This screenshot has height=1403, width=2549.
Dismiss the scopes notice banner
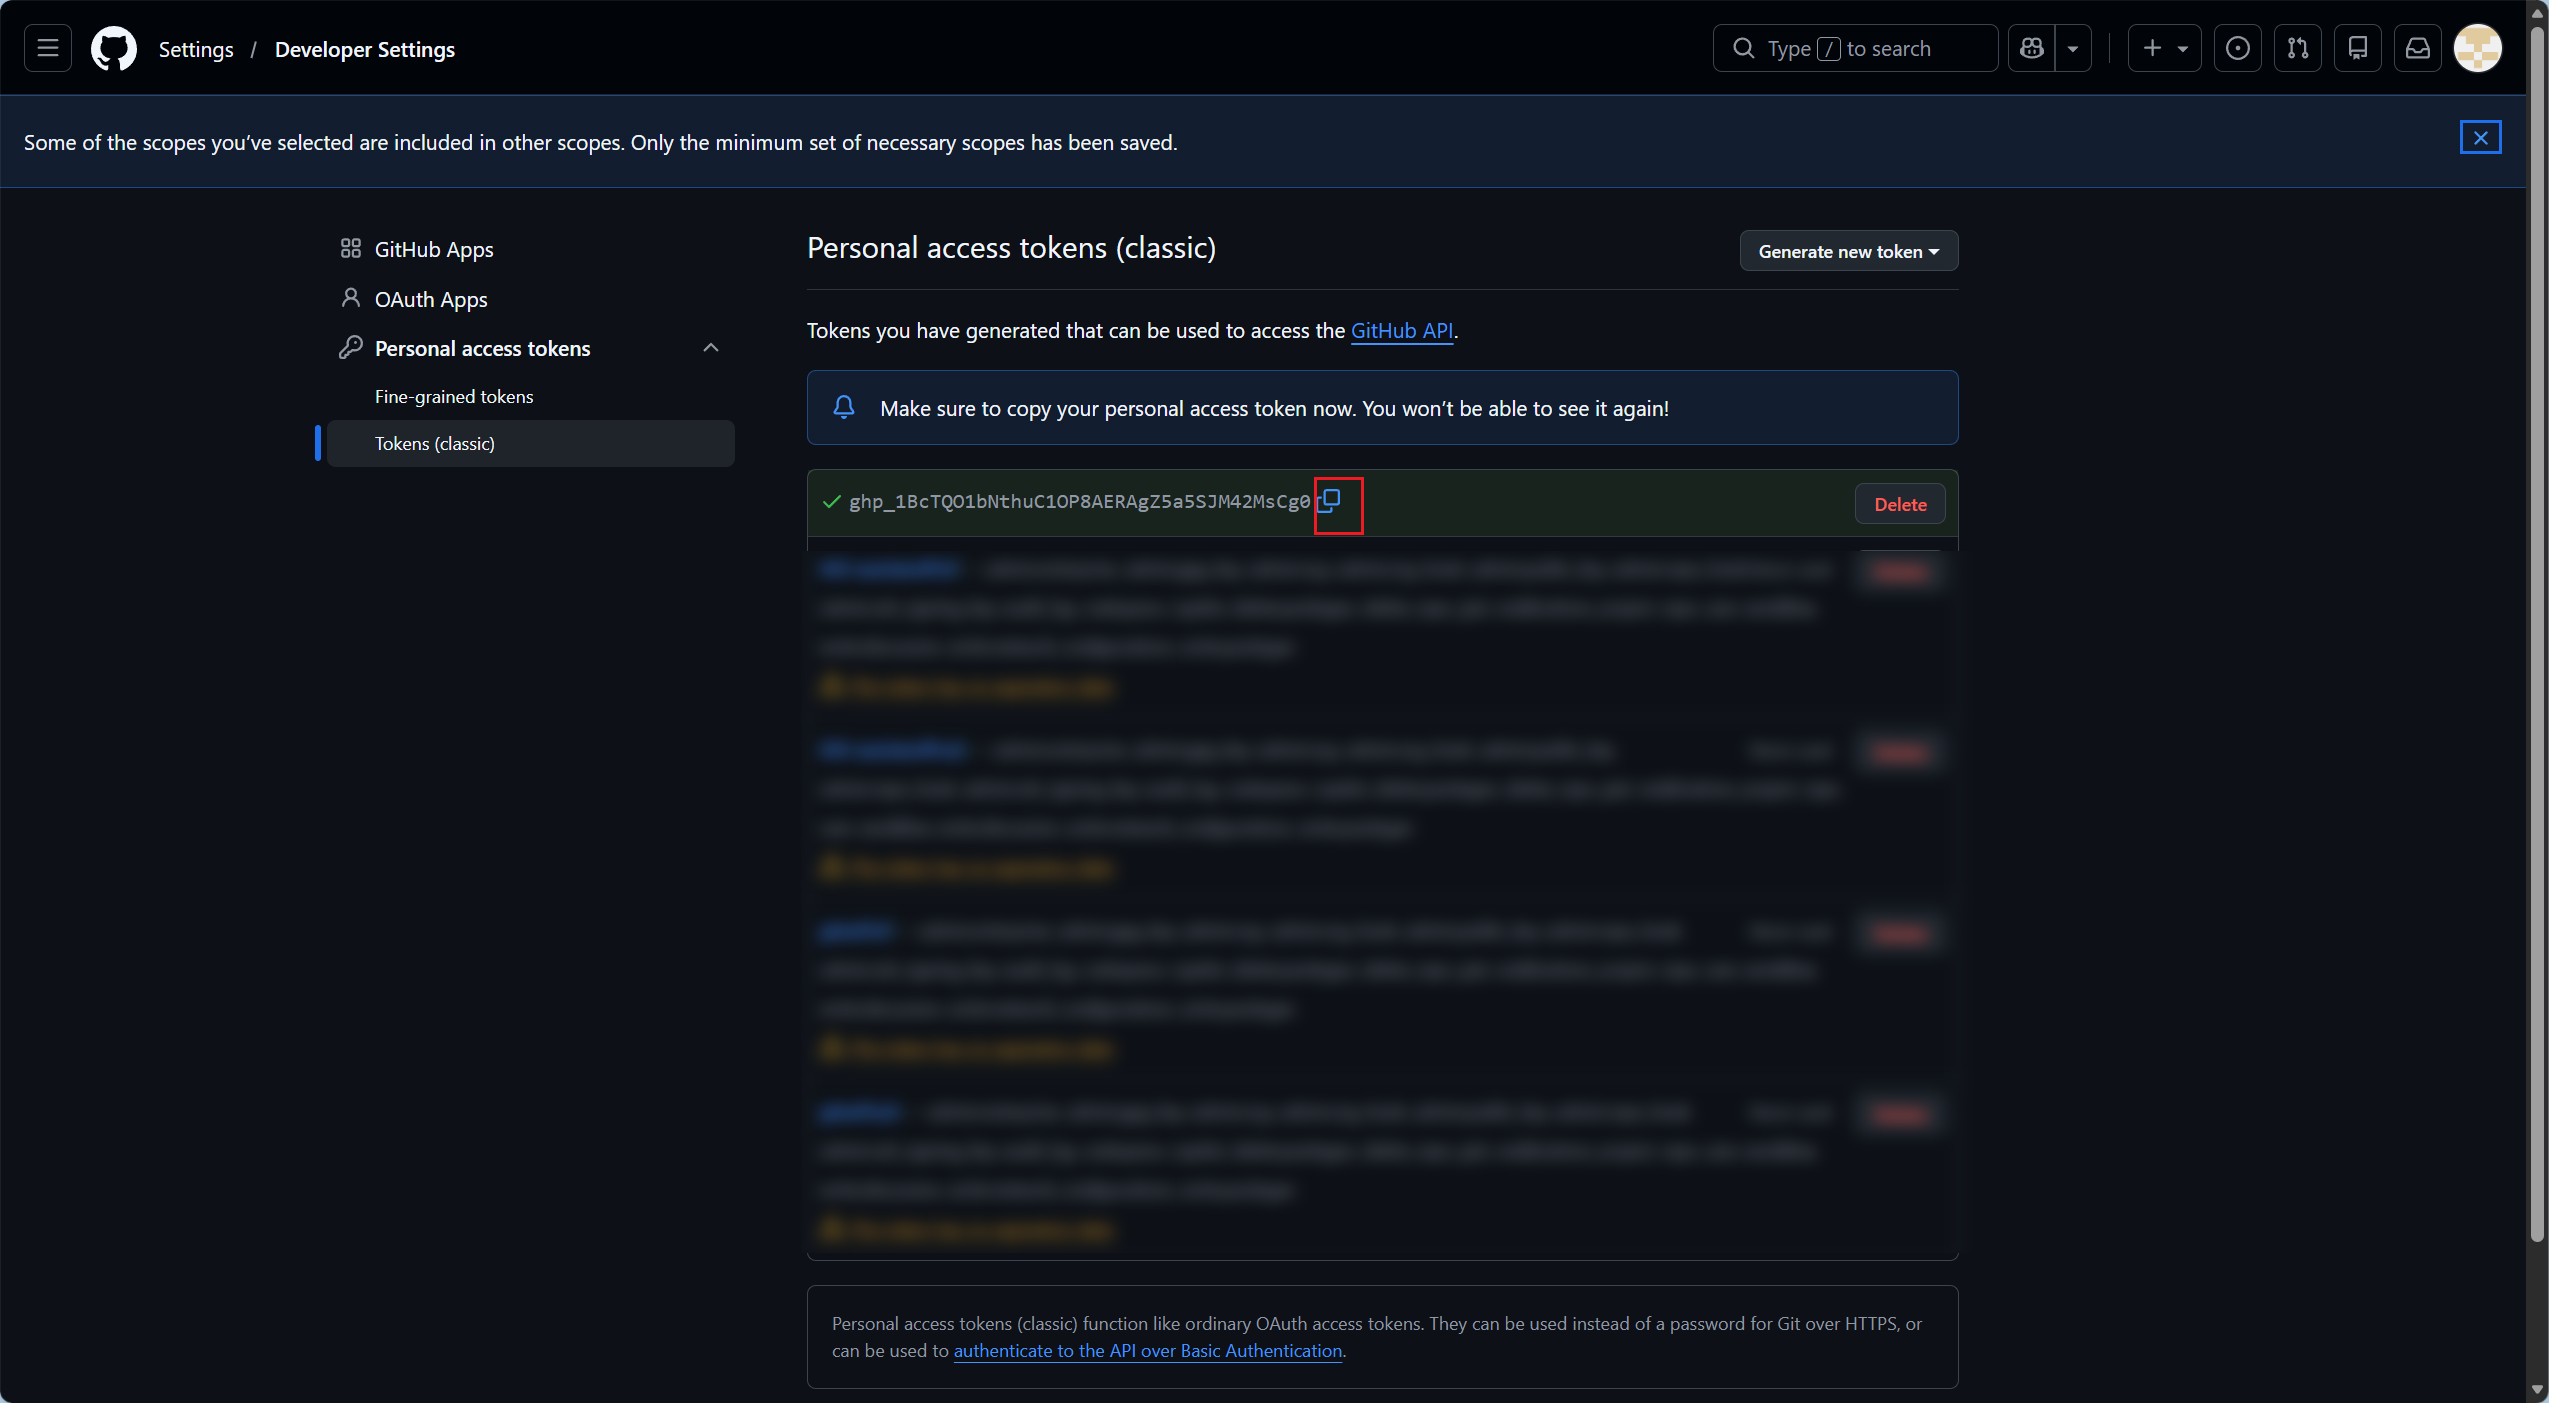[2480, 138]
